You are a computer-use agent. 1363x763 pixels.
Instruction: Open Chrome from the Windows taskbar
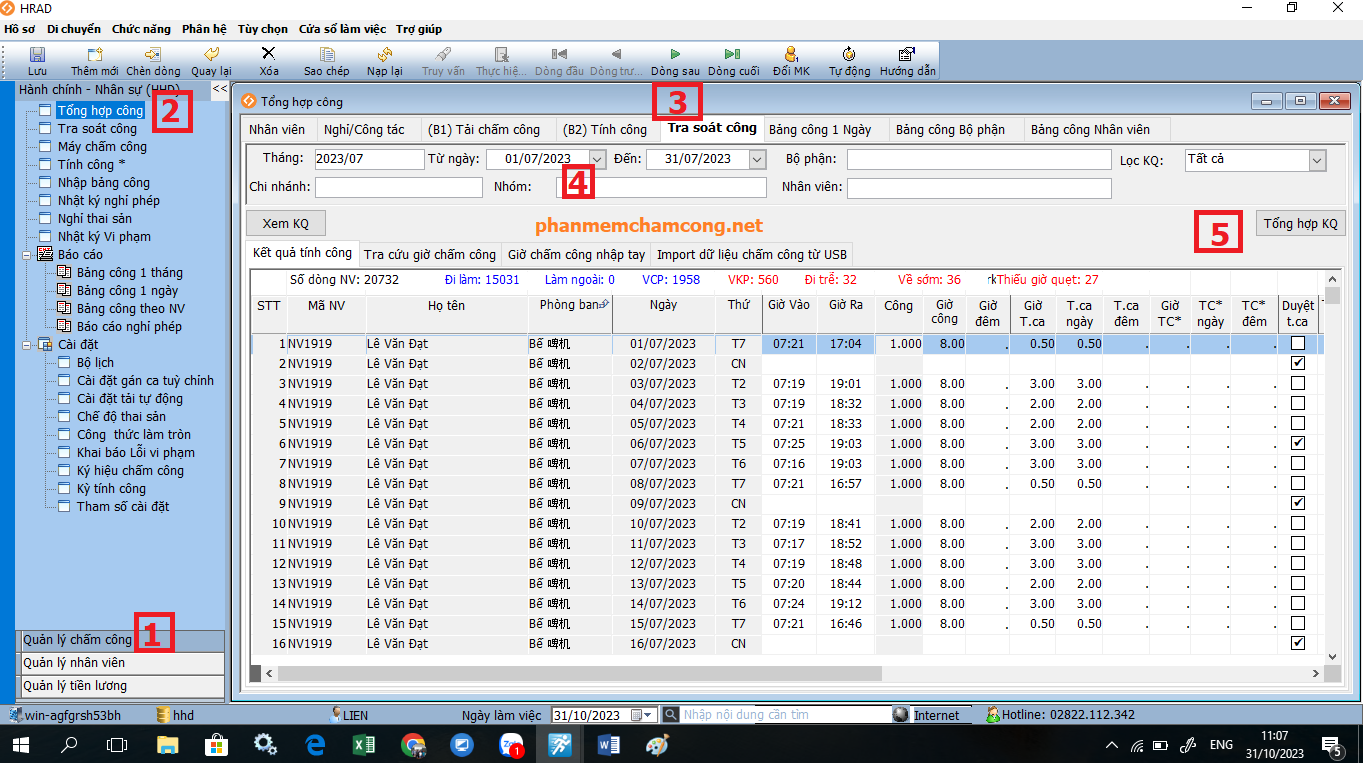coord(413,745)
